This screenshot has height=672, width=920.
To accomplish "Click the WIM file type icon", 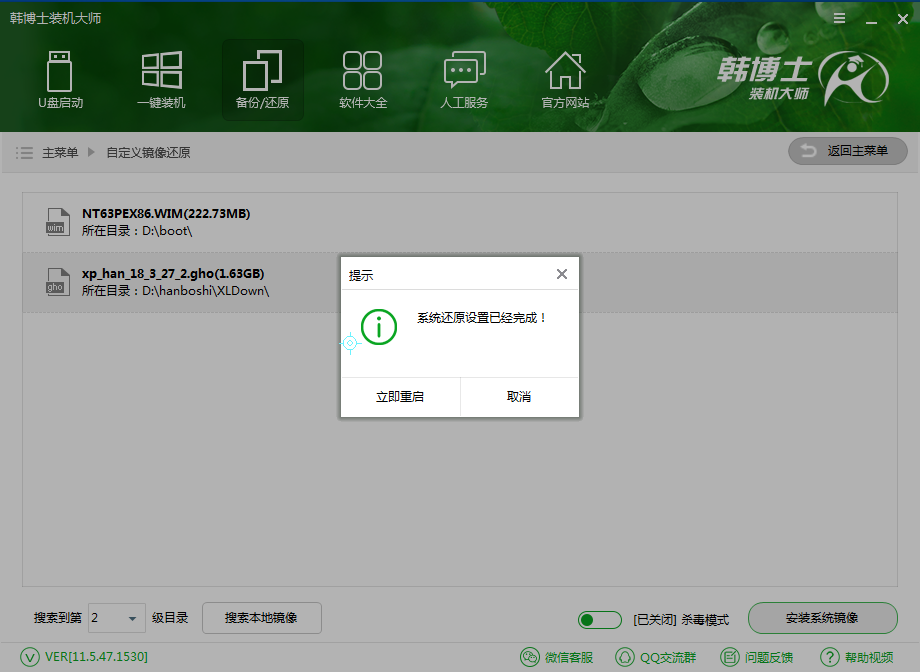I will tap(57, 221).
